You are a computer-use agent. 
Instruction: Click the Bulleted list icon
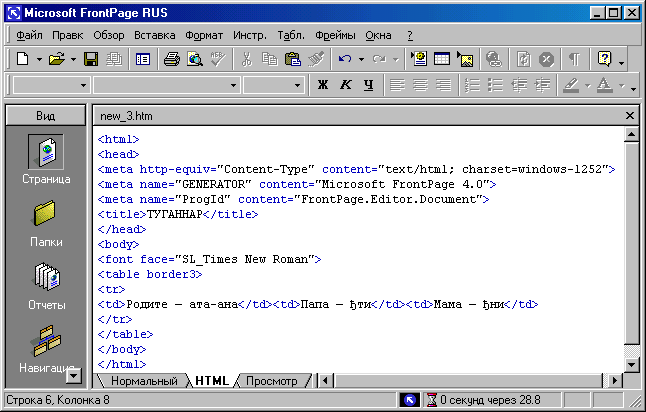(496, 85)
